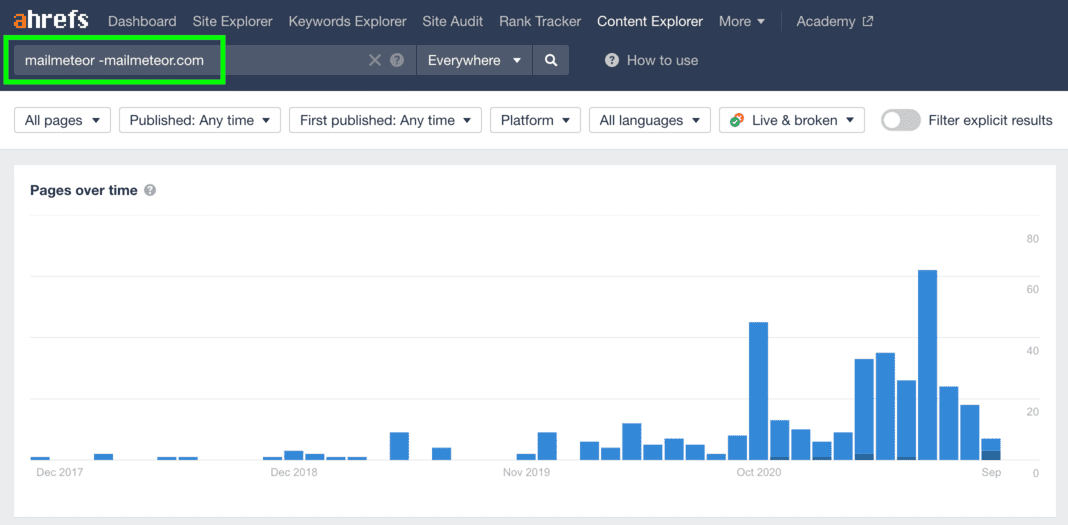The height and width of the screenshot is (525, 1068).
Task: Click the help icon in the search box
Action: click(x=397, y=60)
